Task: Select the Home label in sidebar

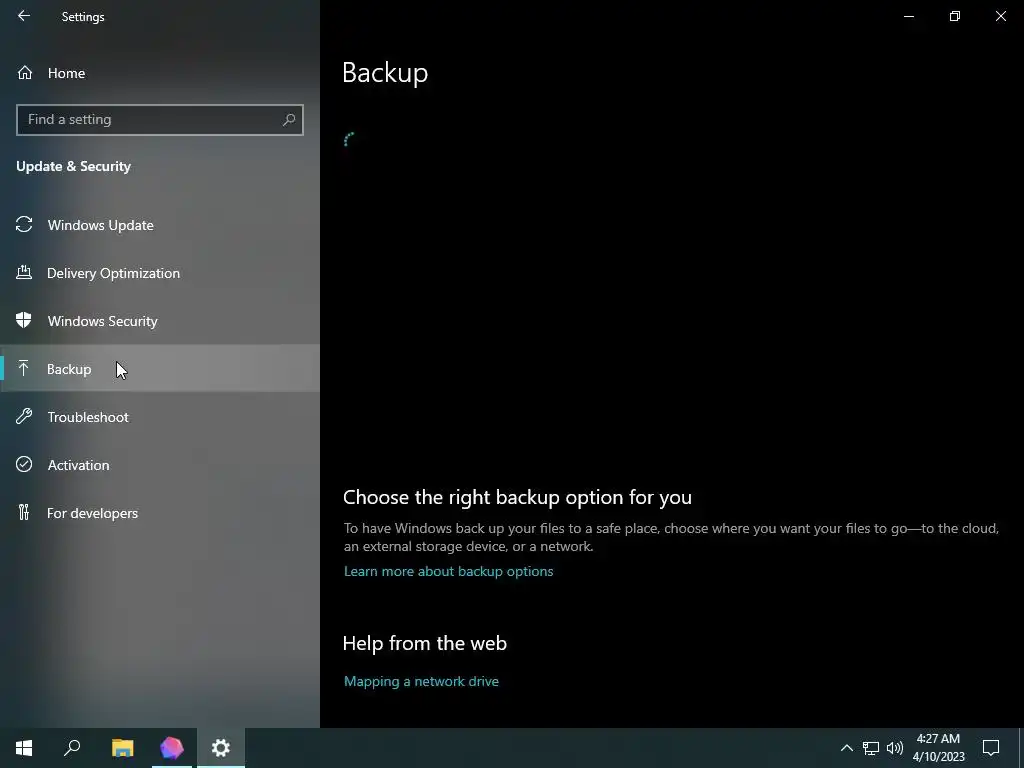Action: coord(66,73)
